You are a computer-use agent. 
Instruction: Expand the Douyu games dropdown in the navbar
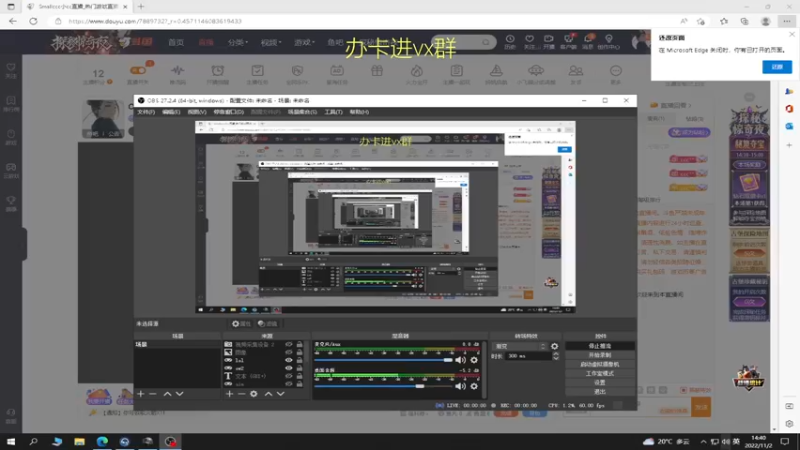pyautogui.click(x=304, y=42)
